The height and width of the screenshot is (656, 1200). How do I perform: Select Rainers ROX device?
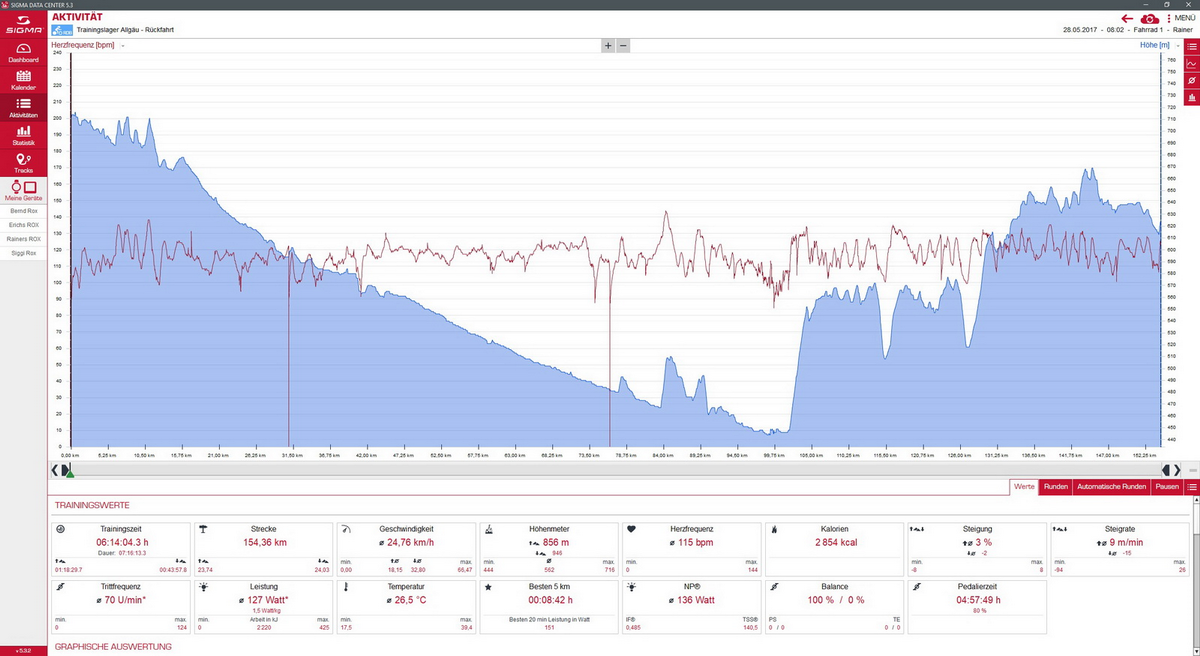click(x=22, y=239)
